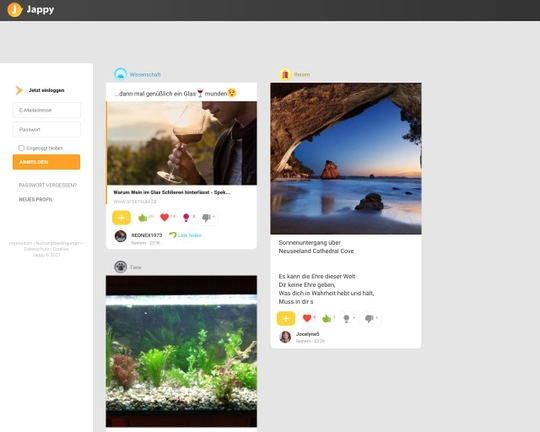Focus the E-Mailadresse input field
Screen dimensions: 540x432
(x=47, y=110)
